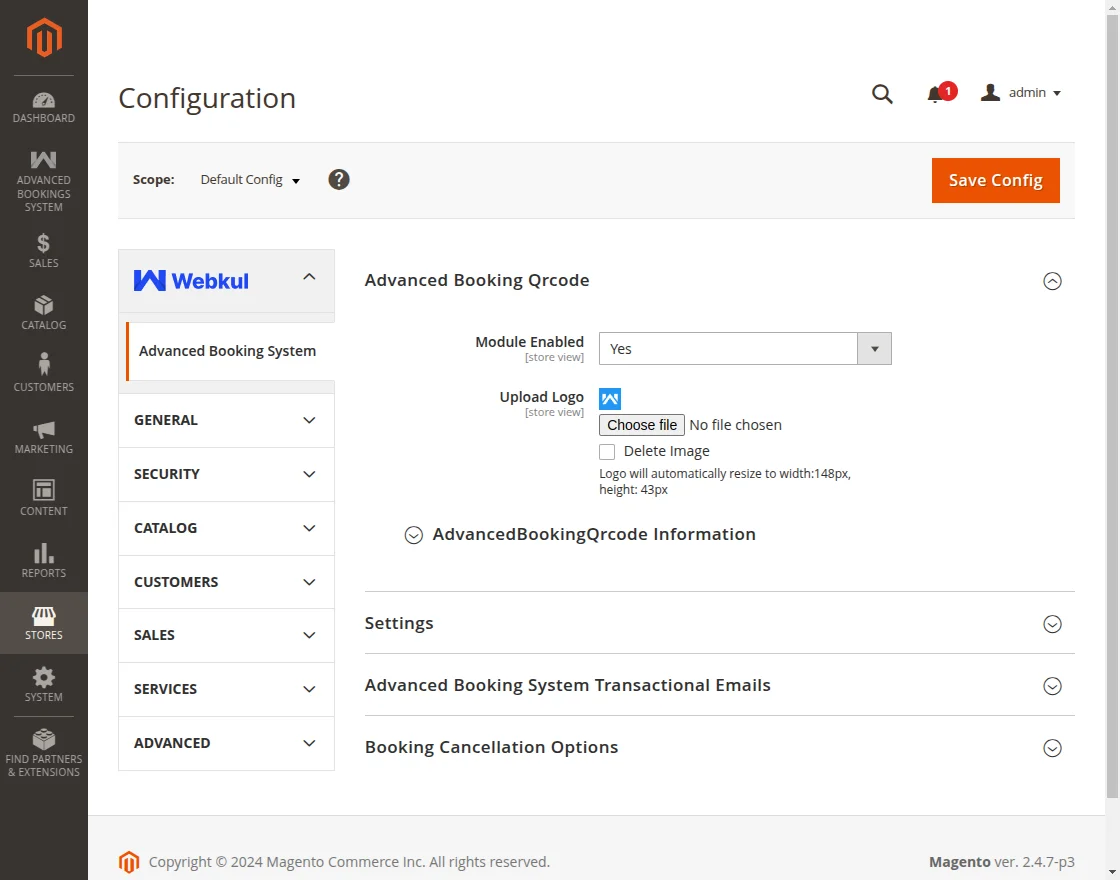Viewport: 1120px width, 880px height.
Task: Open the Module Enabled dropdown
Action: tap(744, 349)
